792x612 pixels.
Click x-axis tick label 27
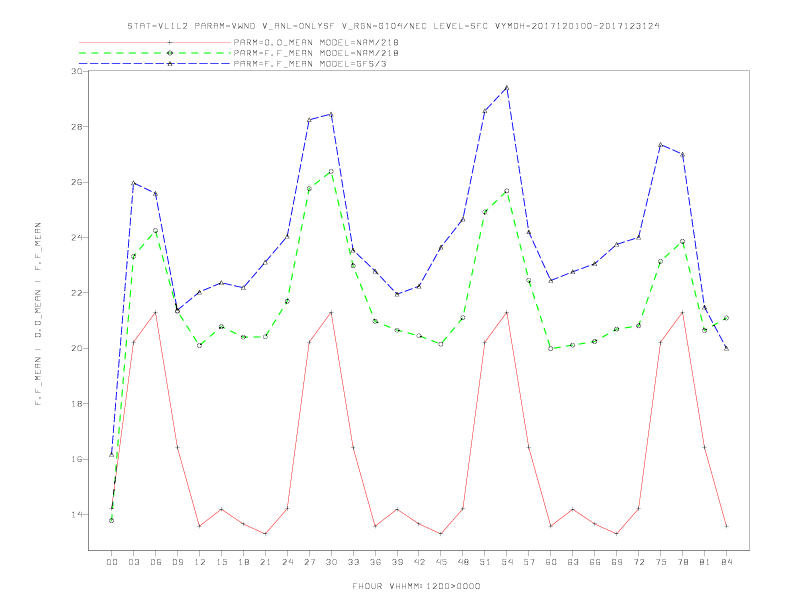pyautogui.click(x=309, y=562)
